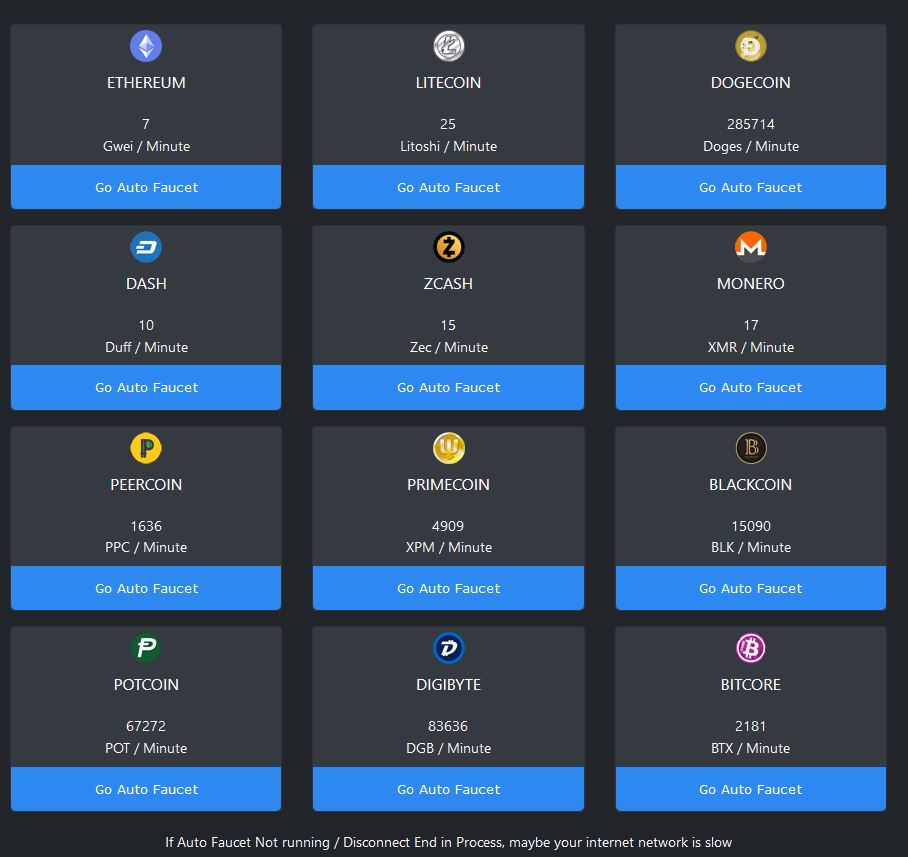The height and width of the screenshot is (857, 908).
Task: Select the PEERCOIN card title
Action: 146,485
